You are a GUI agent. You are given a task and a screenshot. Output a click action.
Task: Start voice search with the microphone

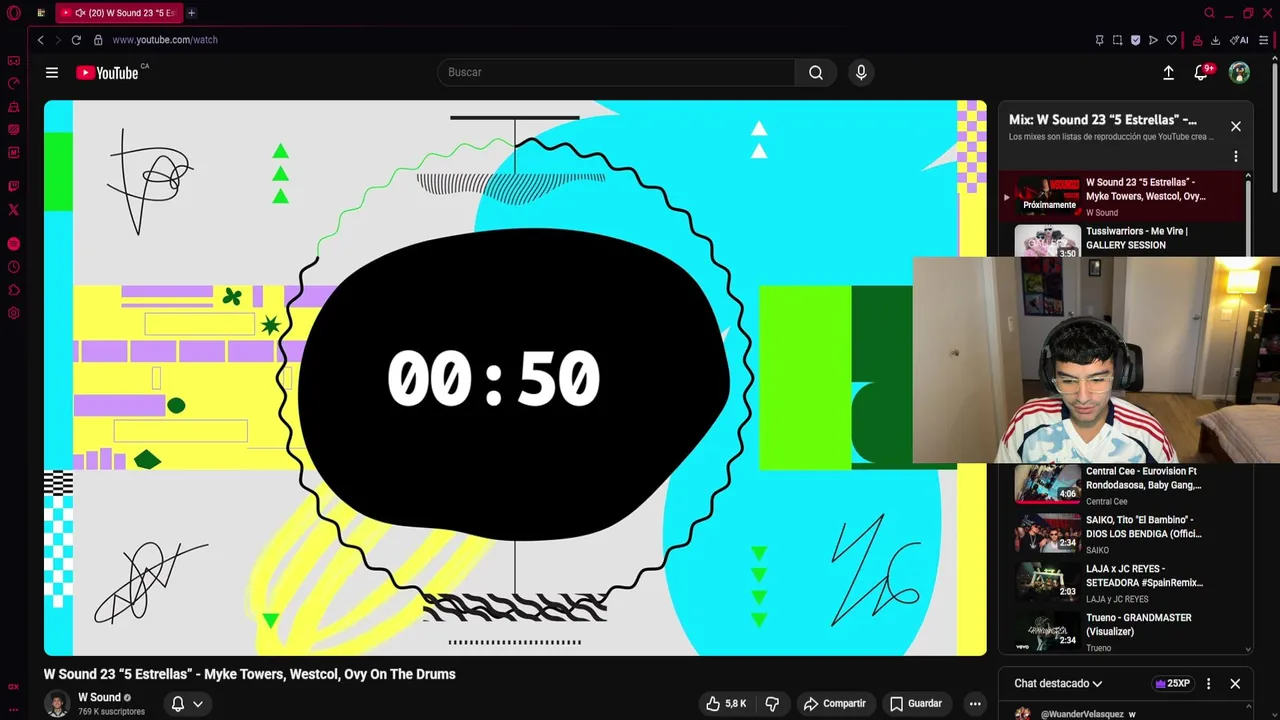[x=861, y=72]
